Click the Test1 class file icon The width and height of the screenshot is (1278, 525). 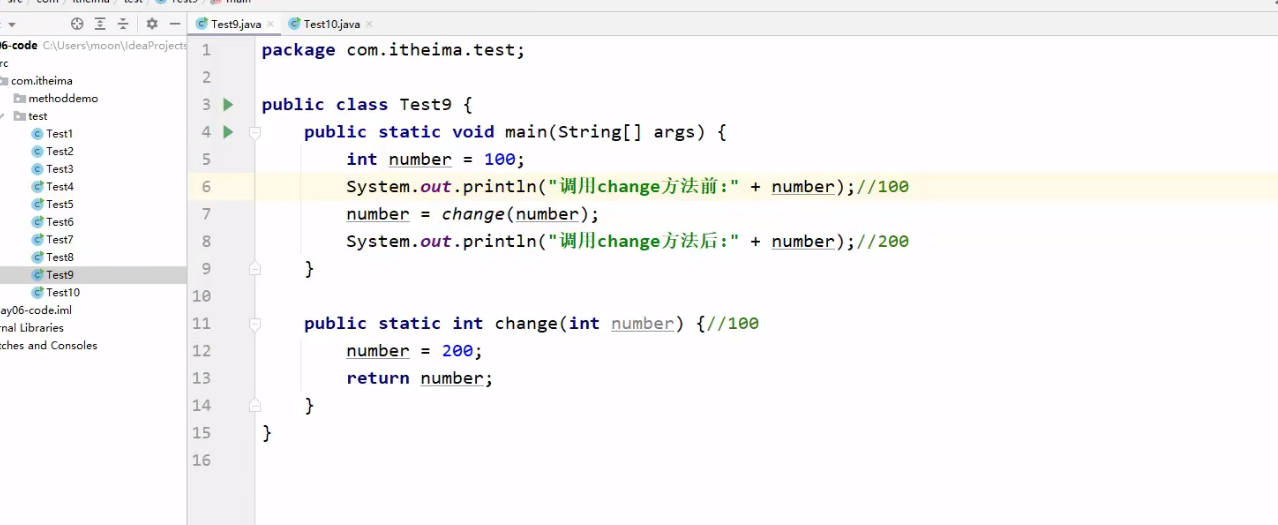click(x=37, y=134)
